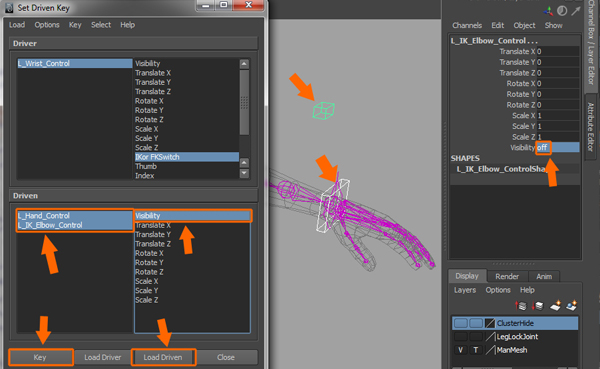
Task: Toggle the V visibility box of ManMesh
Action: [461, 350]
